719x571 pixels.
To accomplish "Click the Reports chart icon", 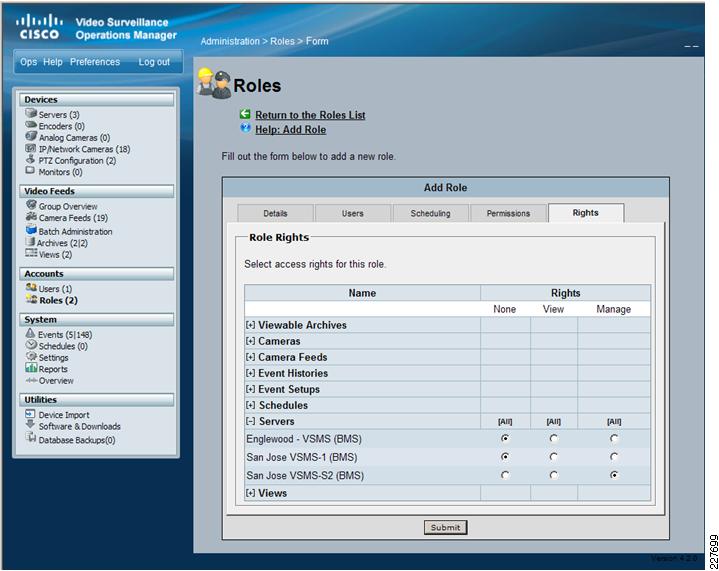I will click(31, 367).
